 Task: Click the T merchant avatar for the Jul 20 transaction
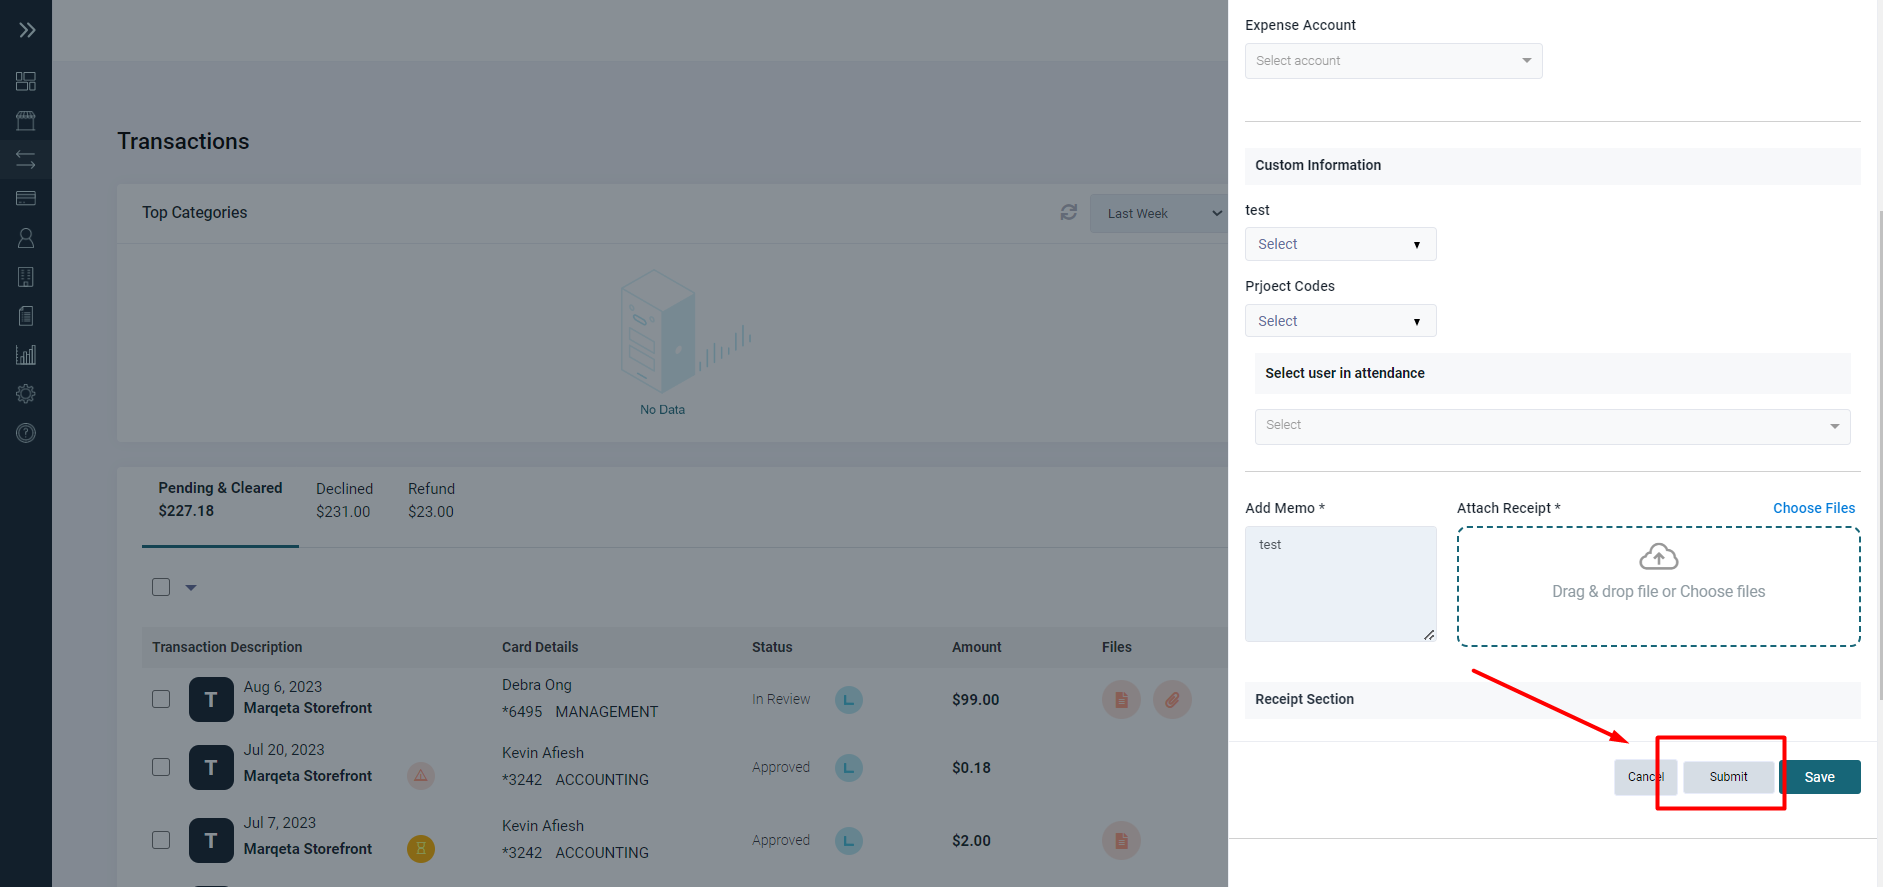pos(211,768)
